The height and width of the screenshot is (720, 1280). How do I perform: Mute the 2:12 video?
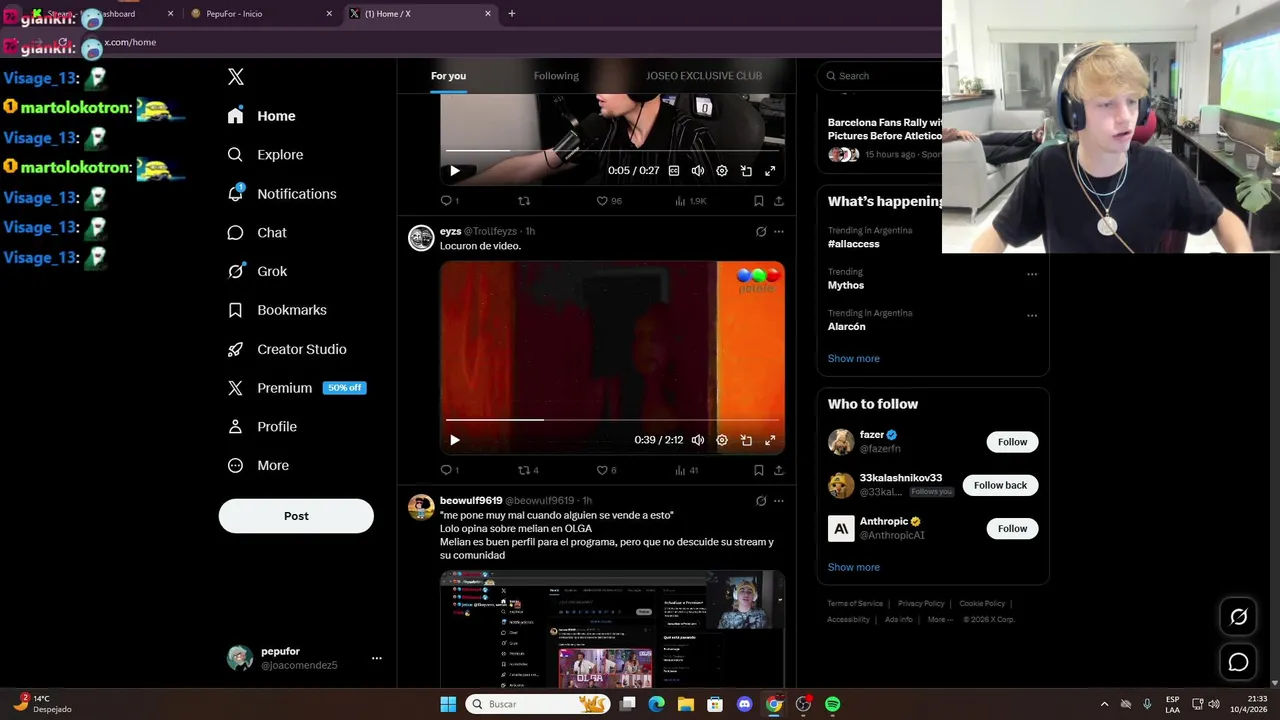pos(698,440)
